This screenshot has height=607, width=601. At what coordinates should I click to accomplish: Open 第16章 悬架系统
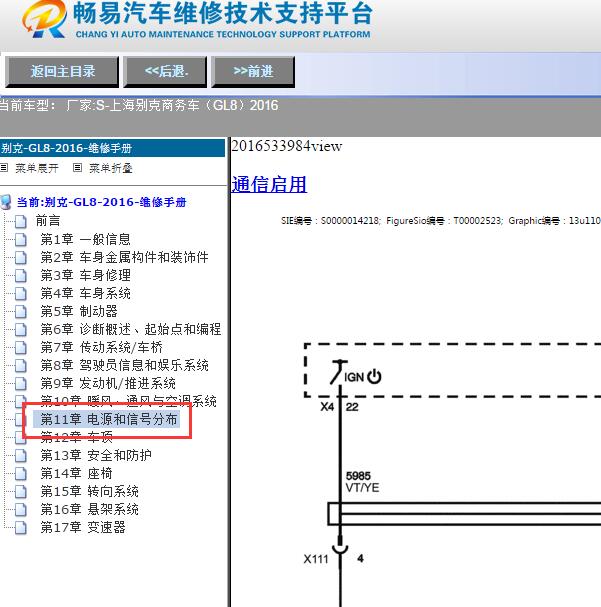89,509
